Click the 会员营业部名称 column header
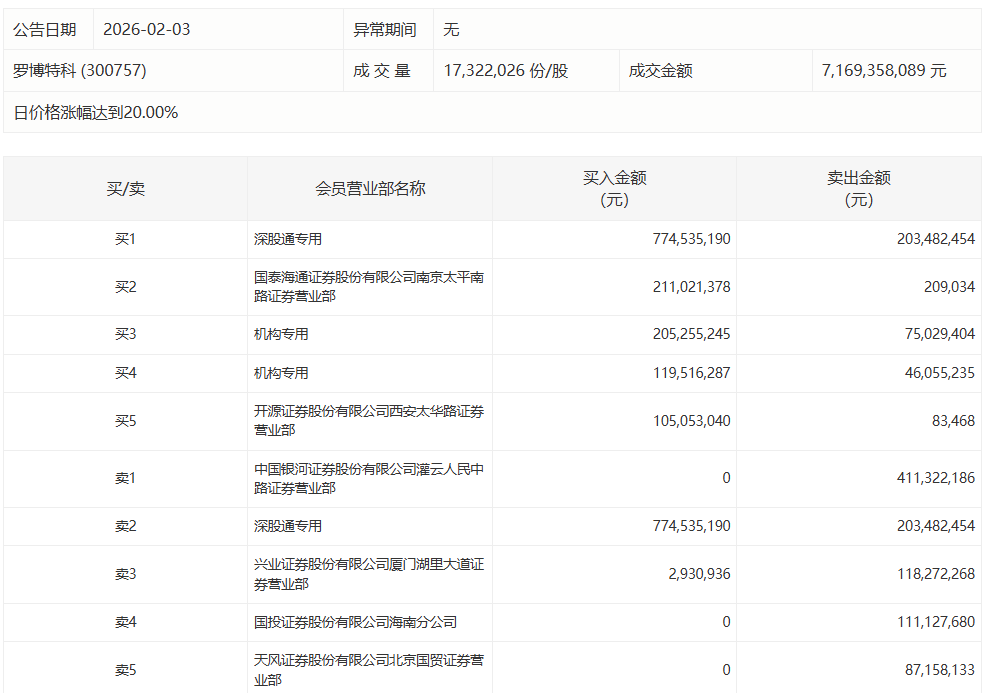Viewport: 987px width, 693px height. [370, 188]
